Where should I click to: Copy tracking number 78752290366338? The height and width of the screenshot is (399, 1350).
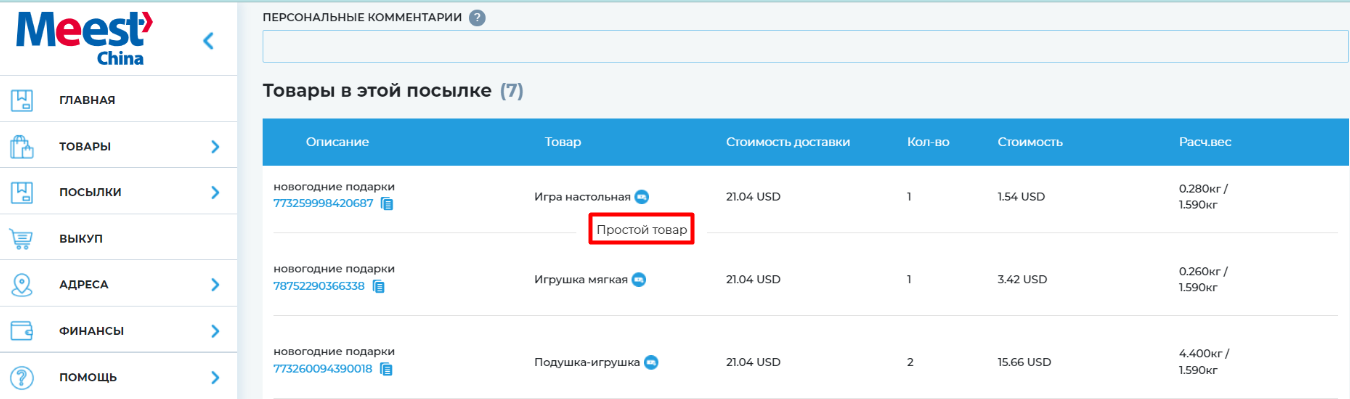(379, 286)
